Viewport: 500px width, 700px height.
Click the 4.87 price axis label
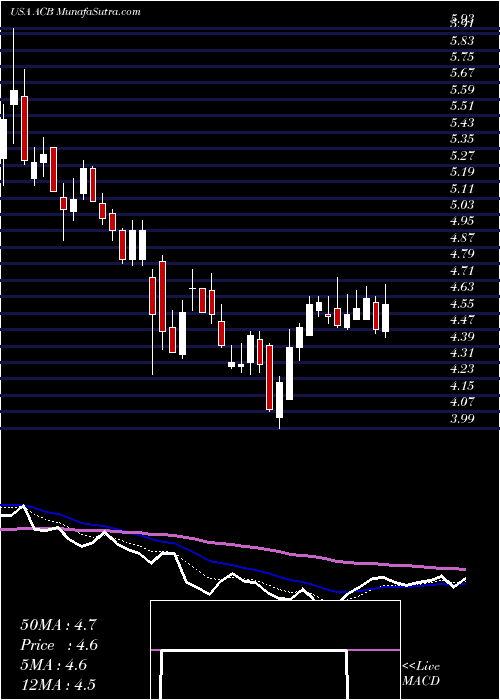(462, 238)
